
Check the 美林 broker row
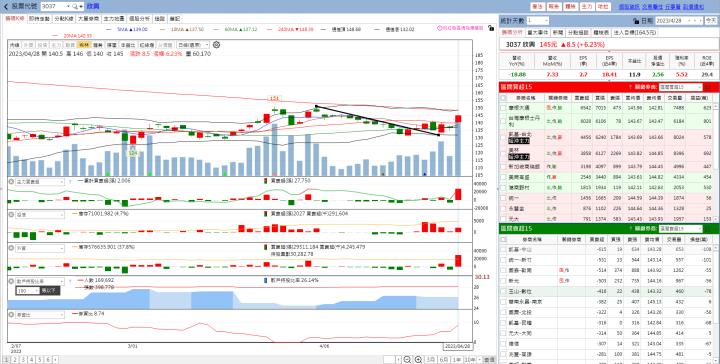pyautogui.click(x=504, y=153)
